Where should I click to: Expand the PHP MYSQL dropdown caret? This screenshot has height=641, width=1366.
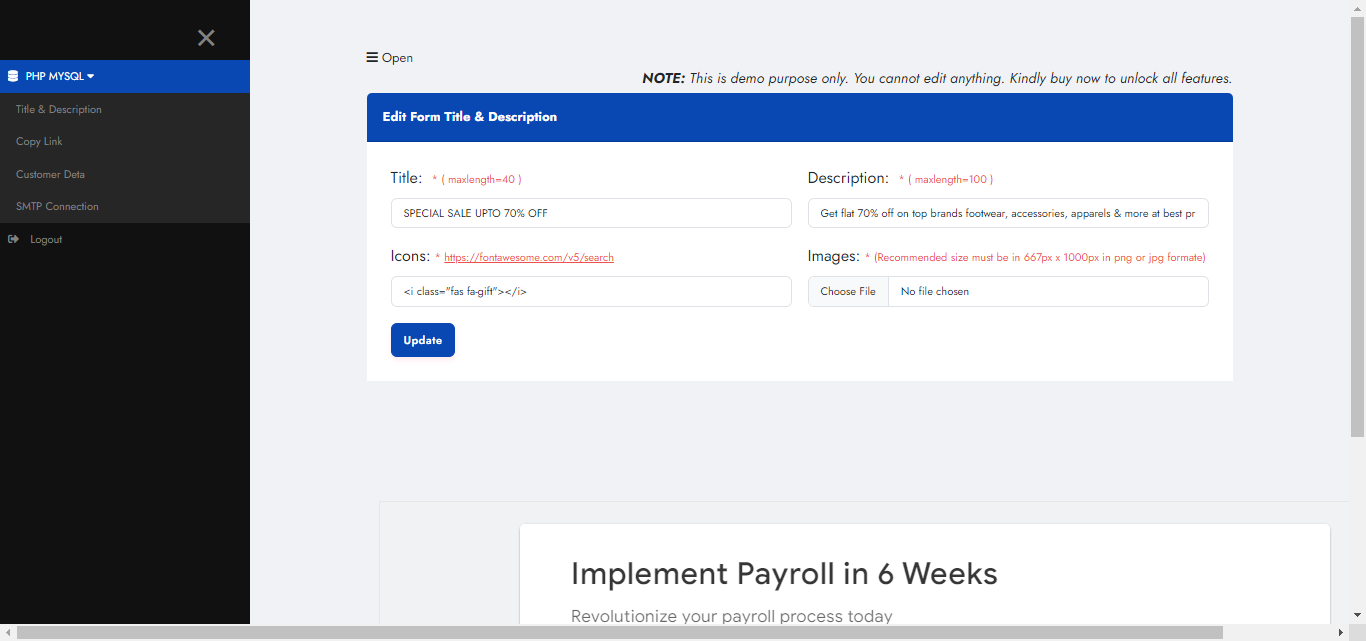pyautogui.click(x=88, y=75)
